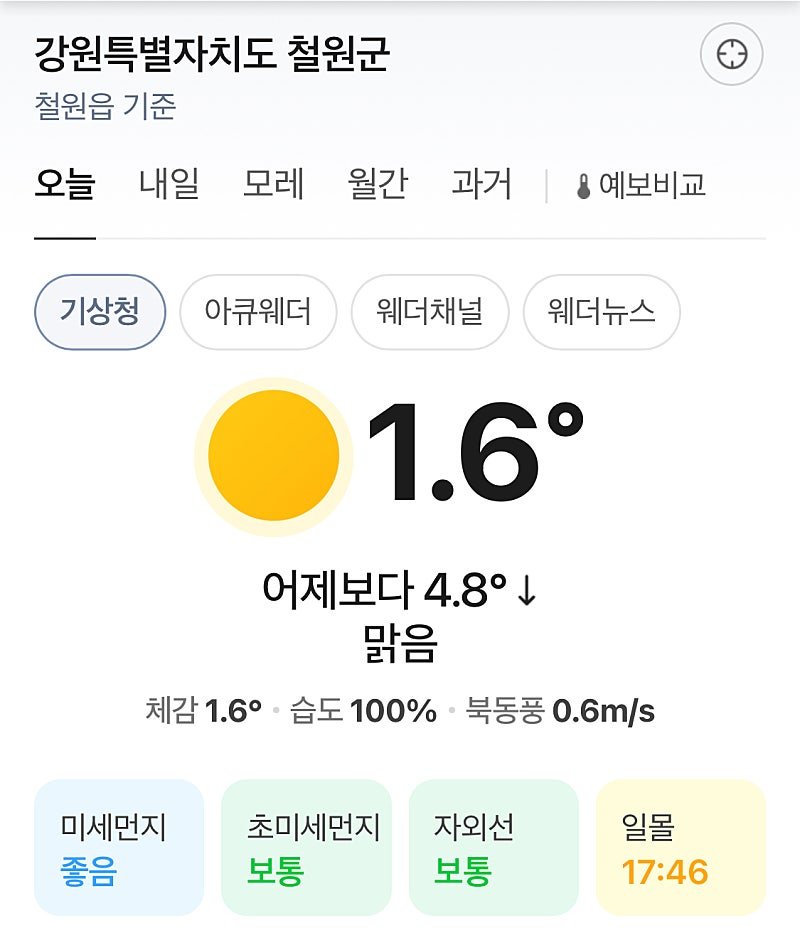Screen dimensions: 800x950
Task: Tap the sunny weather sun icon
Action: coord(273,456)
